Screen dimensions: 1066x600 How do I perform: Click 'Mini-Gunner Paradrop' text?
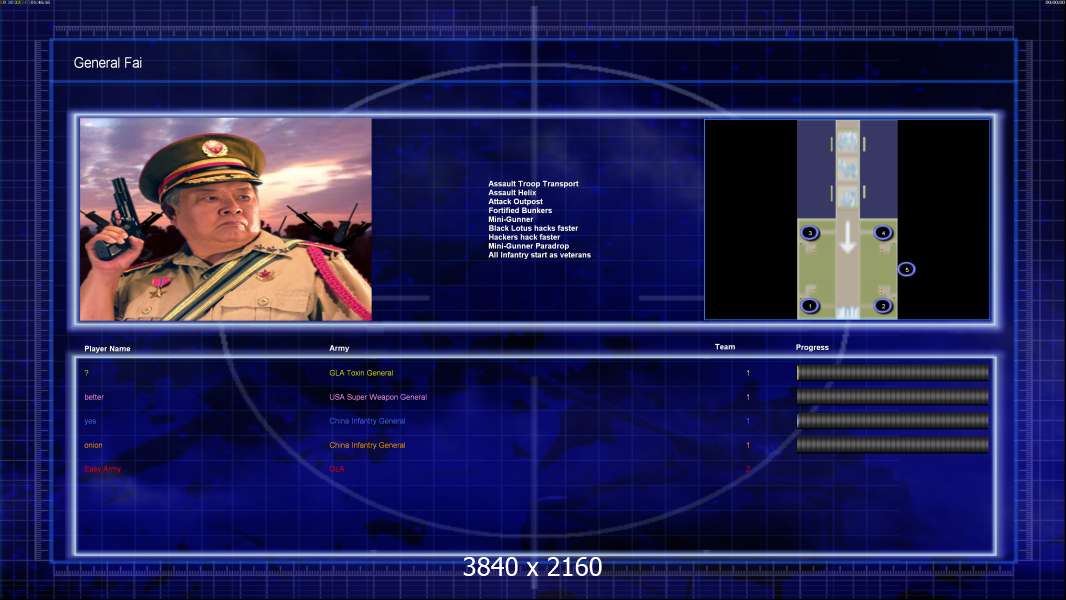coord(528,246)
